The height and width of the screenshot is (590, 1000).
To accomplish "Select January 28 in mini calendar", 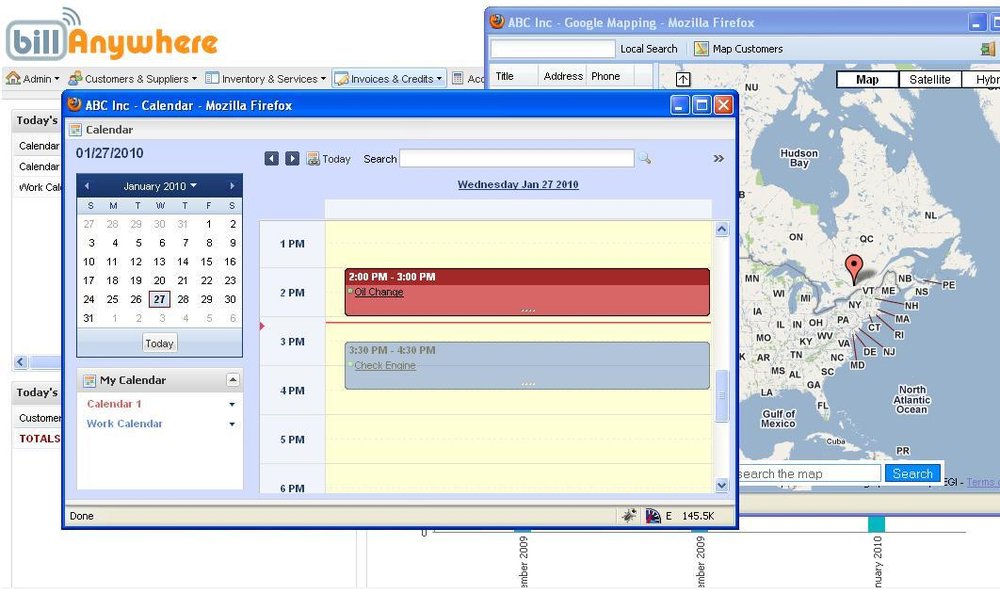I will pyautogui.click(x=183, y=299).
